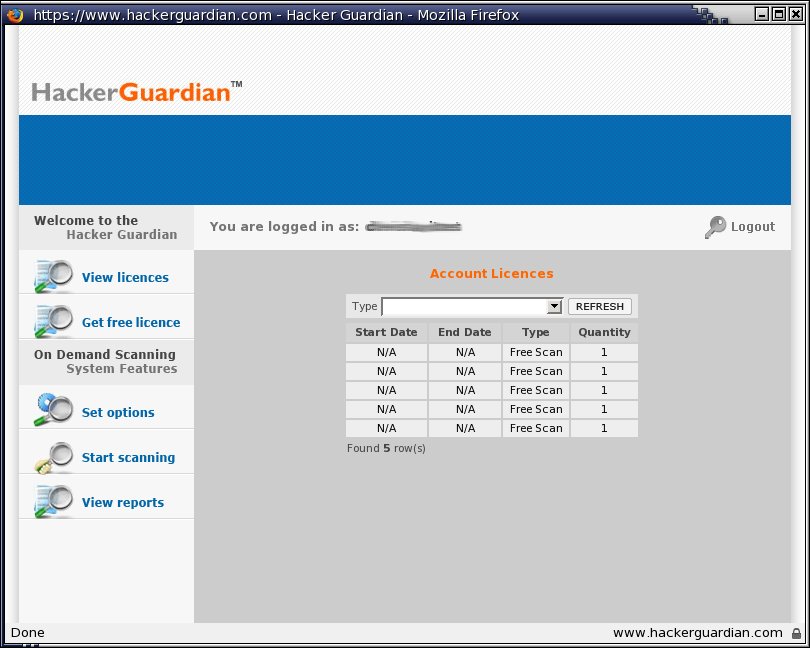
Task: Click the HackerGuardian logo
Action: 136,92
